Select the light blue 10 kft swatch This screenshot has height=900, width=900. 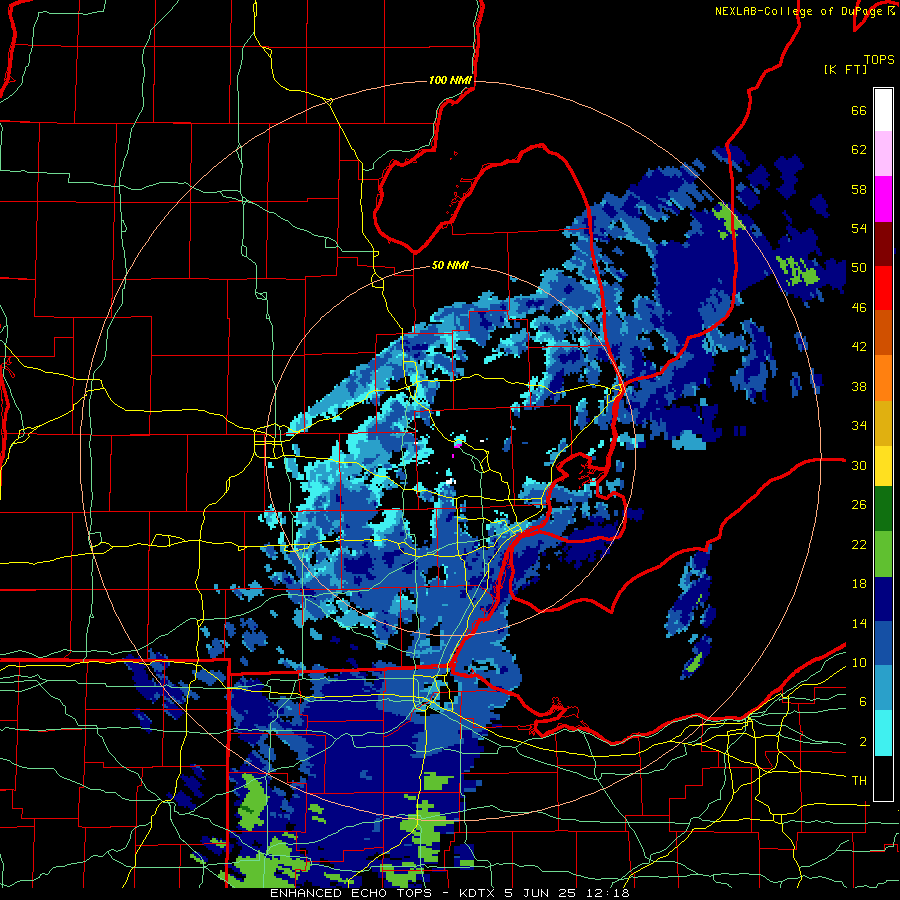(x=883, y=688)
